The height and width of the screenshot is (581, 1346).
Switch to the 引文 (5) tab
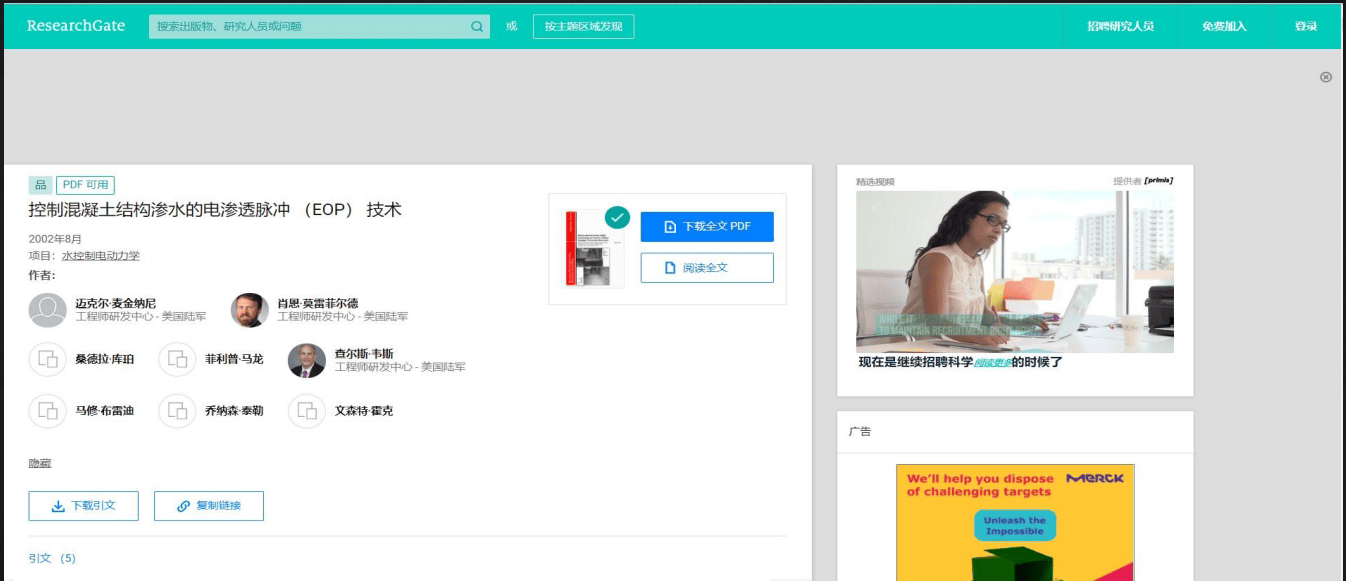coord(52,558)
